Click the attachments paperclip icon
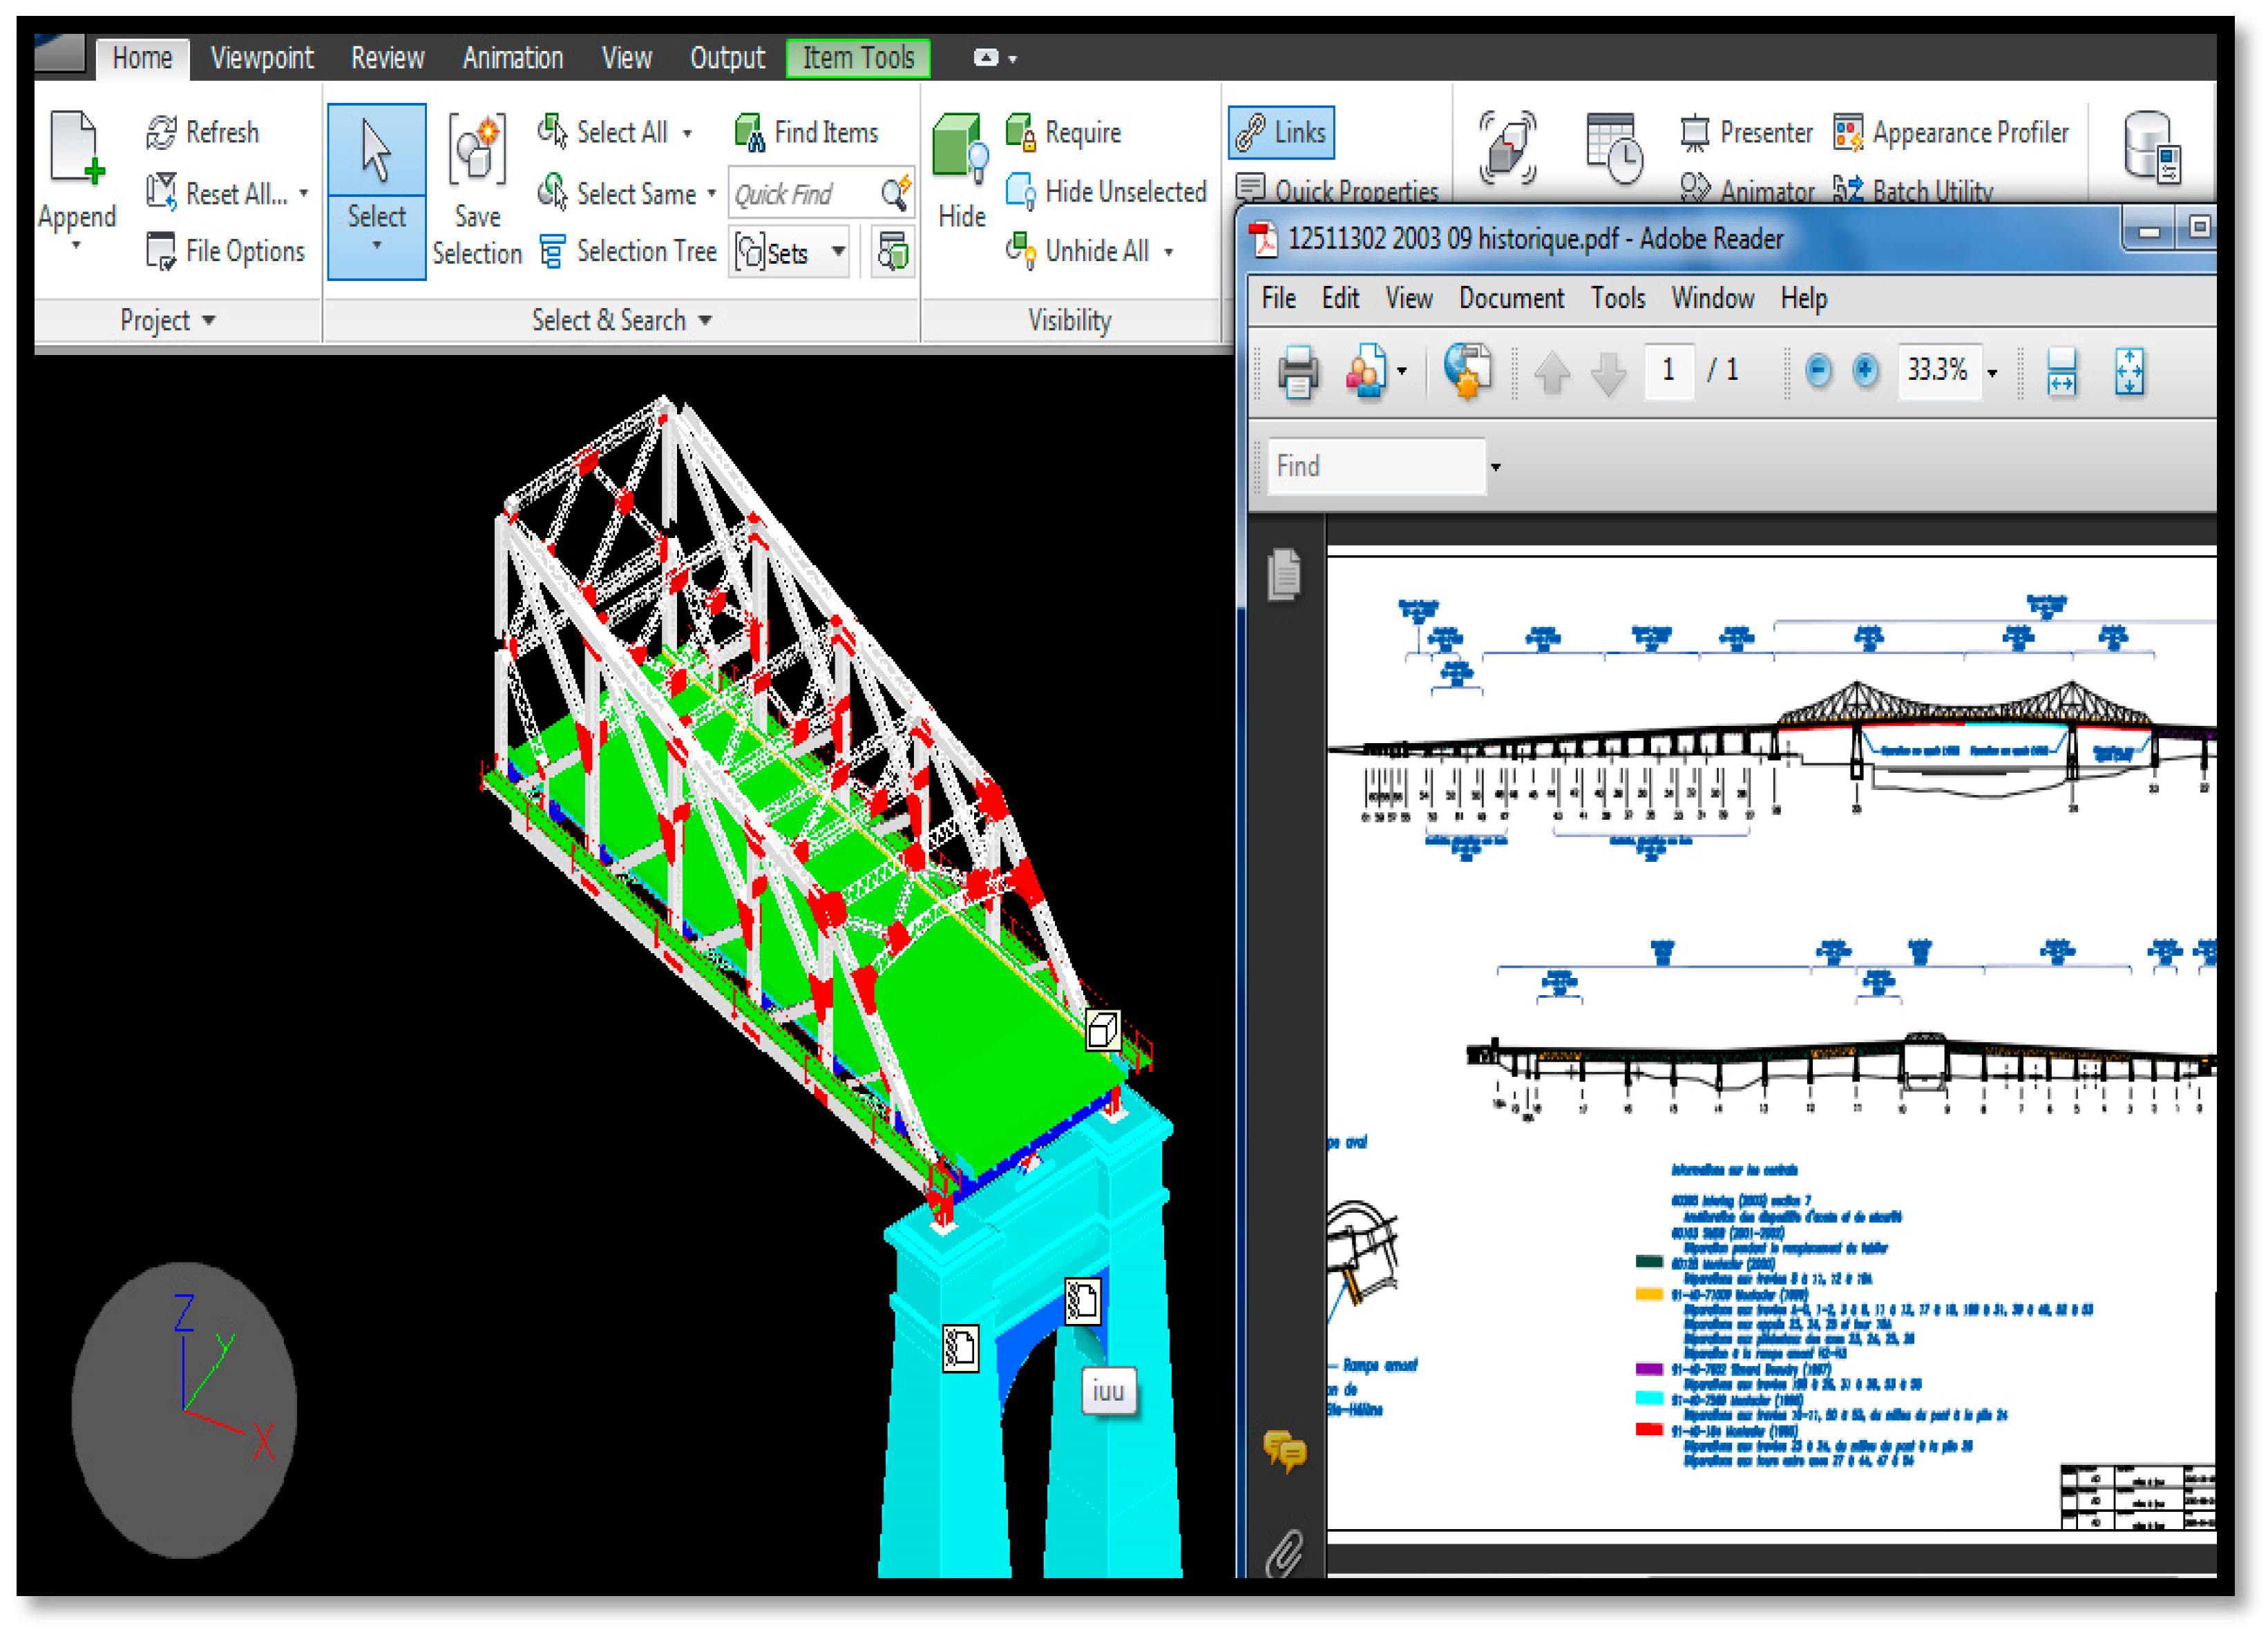Viewport: 2268px width, 1632px height. click(x=1285, y=1553)
